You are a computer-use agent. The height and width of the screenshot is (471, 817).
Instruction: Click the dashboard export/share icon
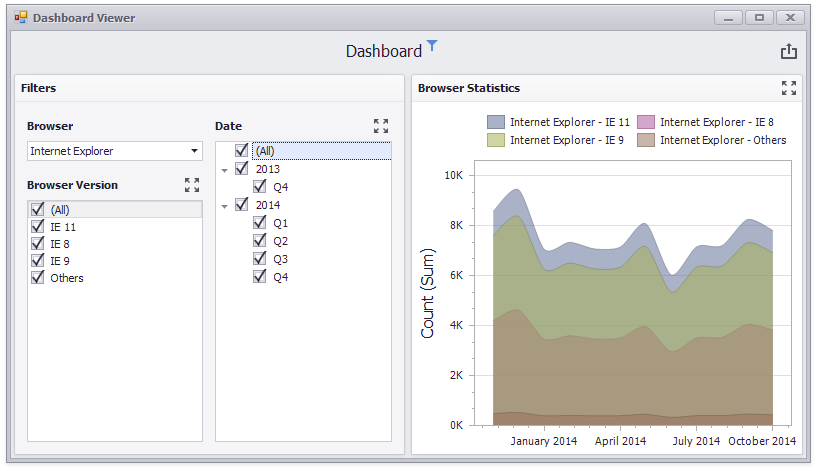tap(788, 51)
